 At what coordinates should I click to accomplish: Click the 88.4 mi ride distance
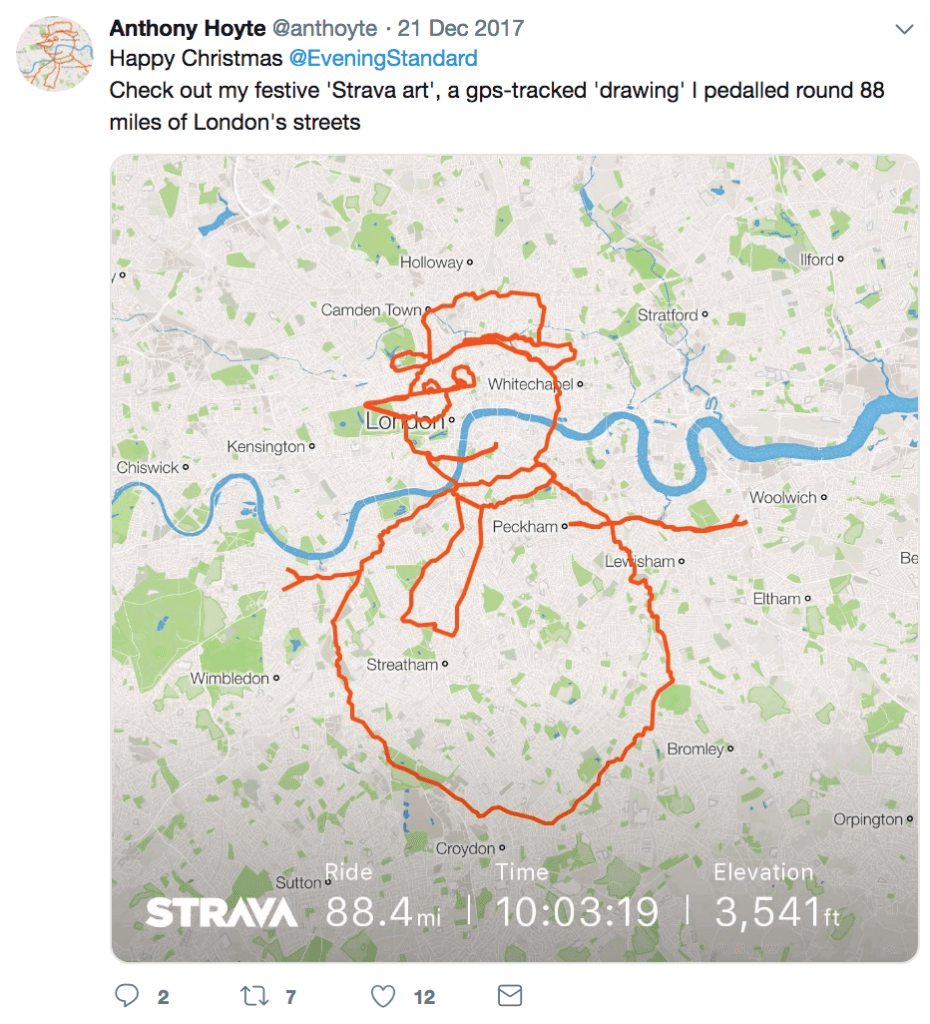tap(383, 912)
